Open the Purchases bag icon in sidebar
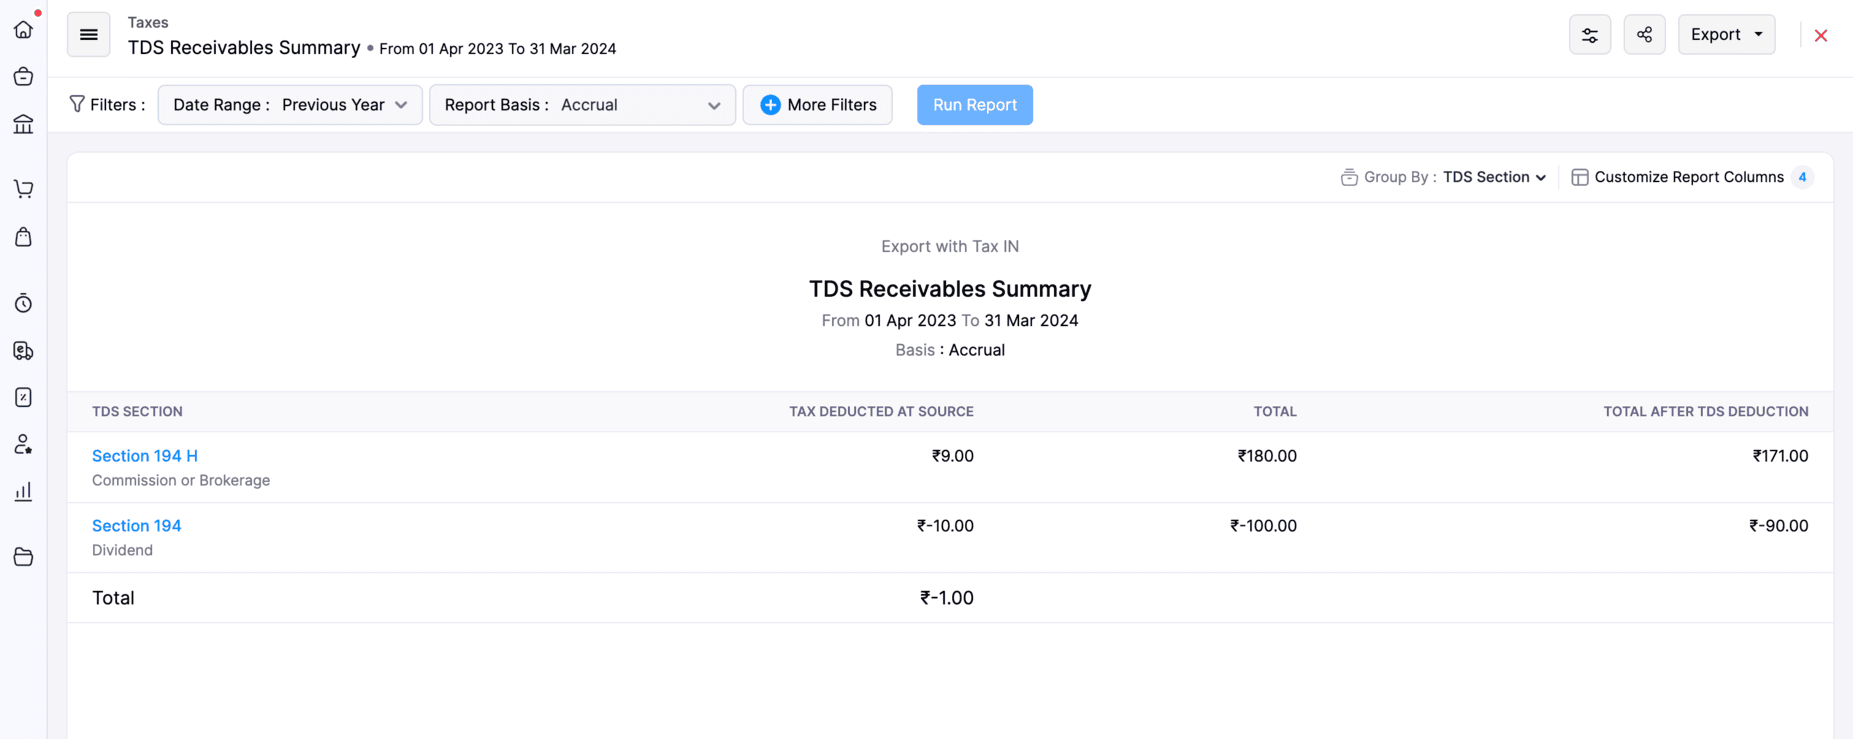Viewport: 1853px width, 739px height. pos(23,237)
